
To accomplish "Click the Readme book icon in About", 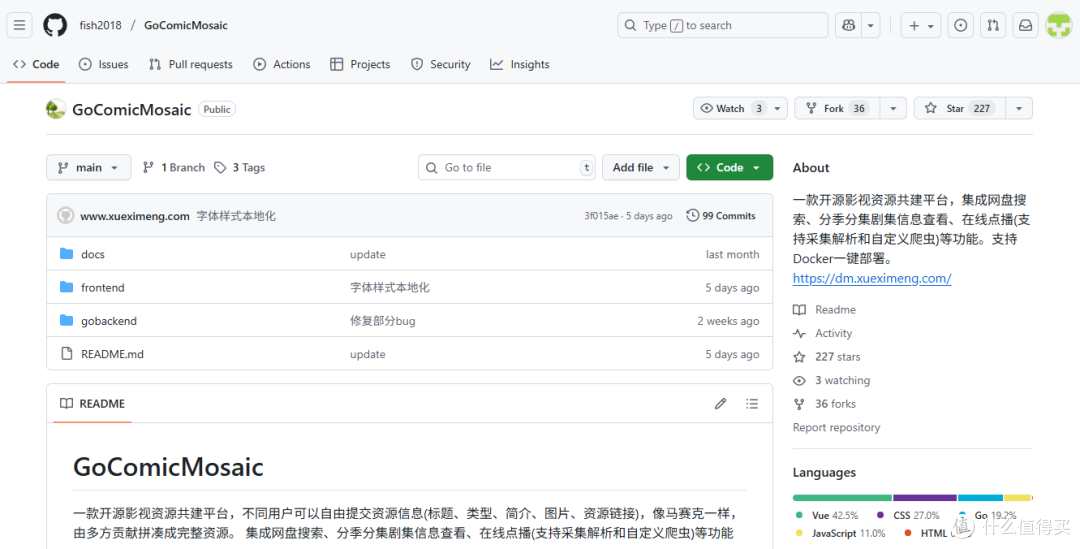I will pyautogui.click(x=799, y=310).
